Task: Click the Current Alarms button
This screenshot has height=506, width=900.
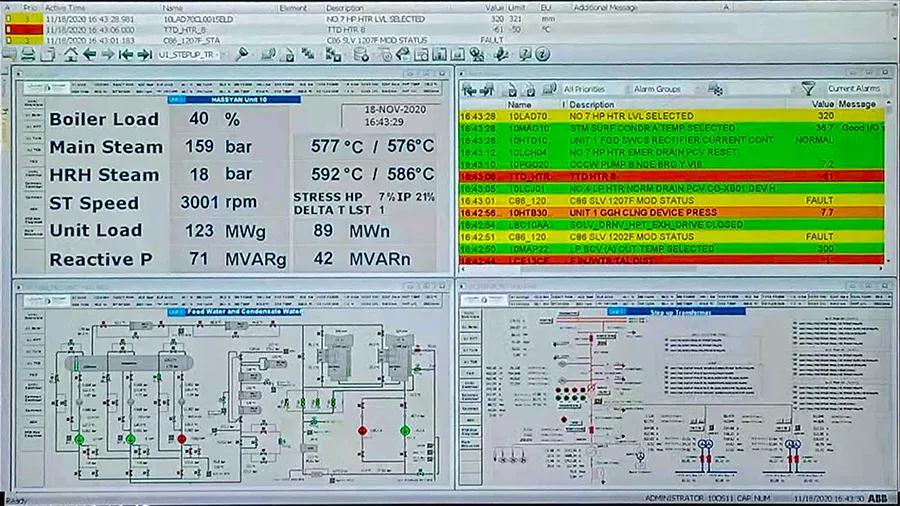Action: point(852,89)
